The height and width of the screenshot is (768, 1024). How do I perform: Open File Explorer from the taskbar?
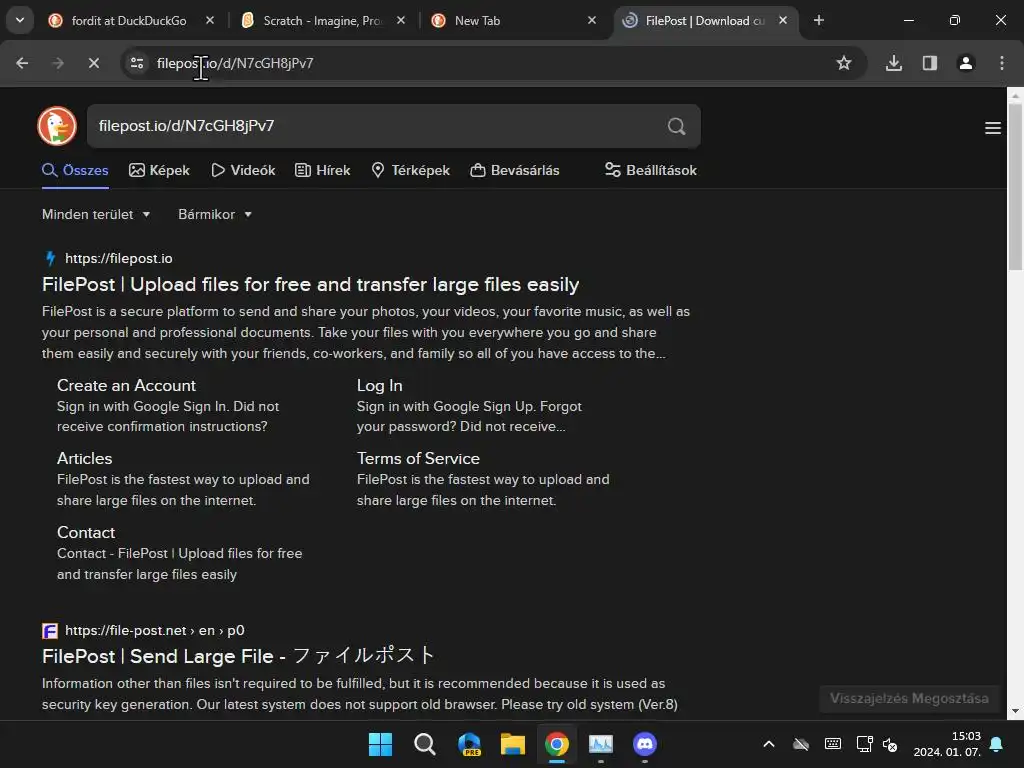coord(513,744)
